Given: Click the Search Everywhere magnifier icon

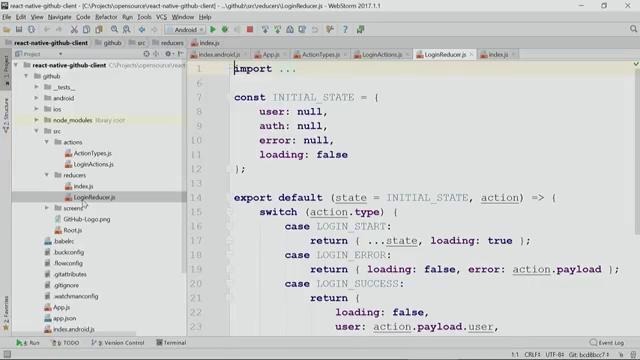Looking at the screenshot, I should click(x=633, y=29).
